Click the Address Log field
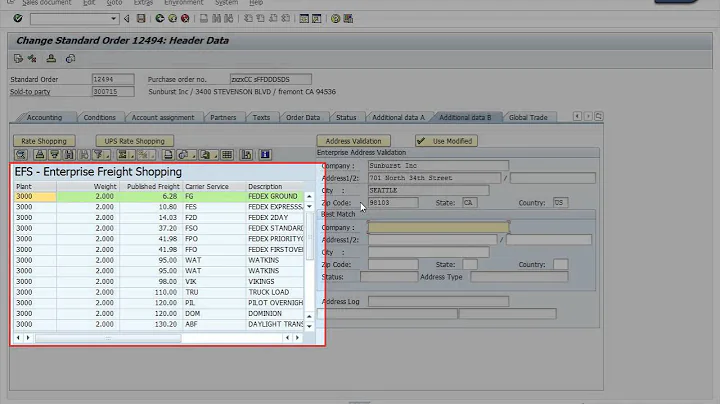The height and width of the screenshot is (404, 720). tap(439, 302)
